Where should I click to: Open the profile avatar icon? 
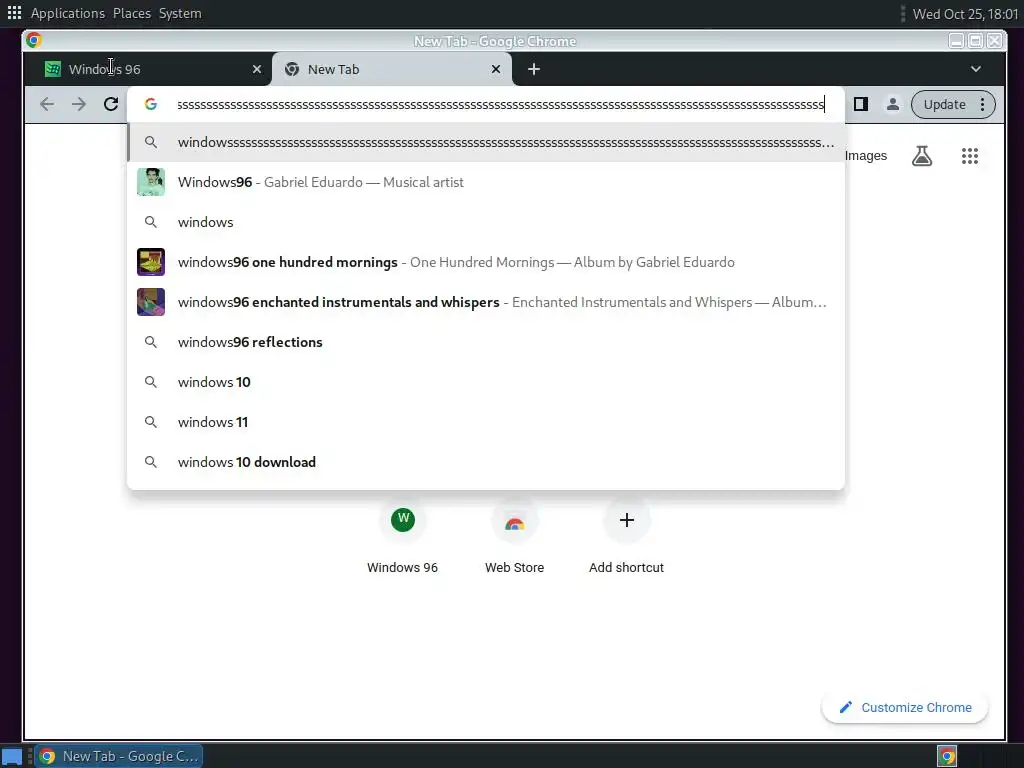[892, 104]
